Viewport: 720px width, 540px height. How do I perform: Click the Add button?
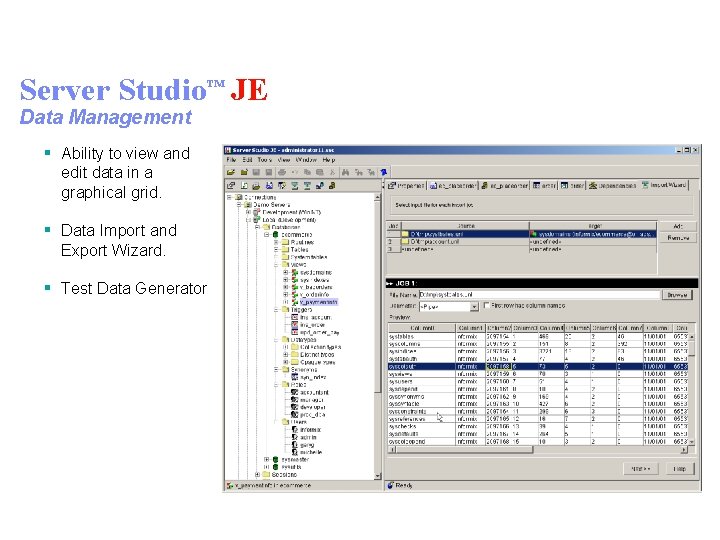(678, 226)
